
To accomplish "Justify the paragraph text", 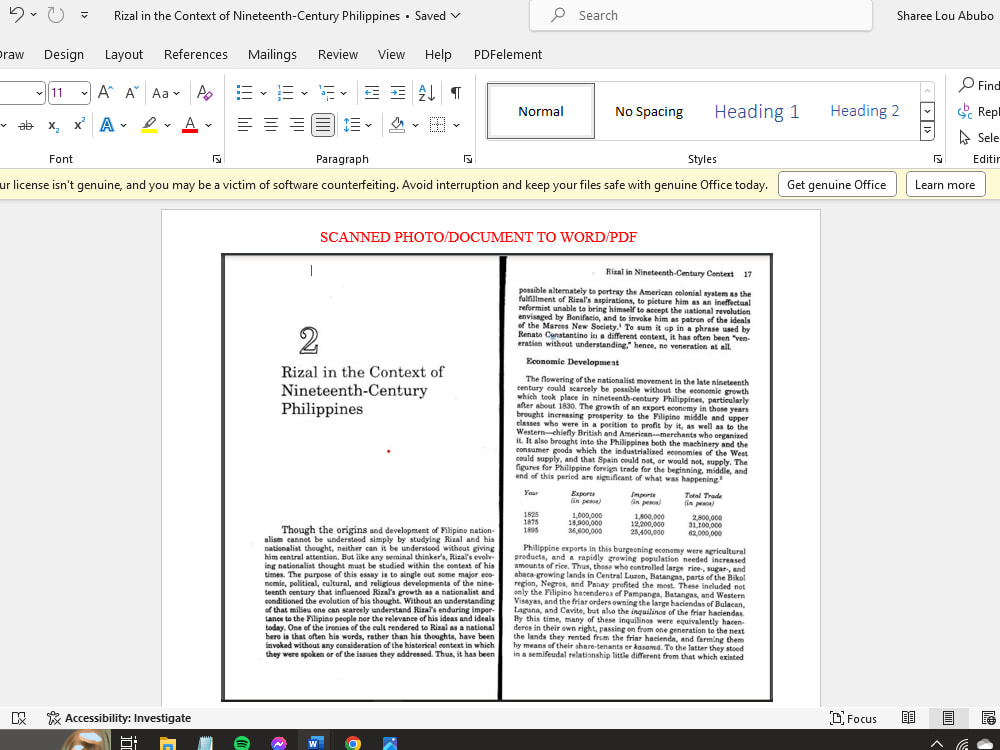I will click(x=323, y=125).
